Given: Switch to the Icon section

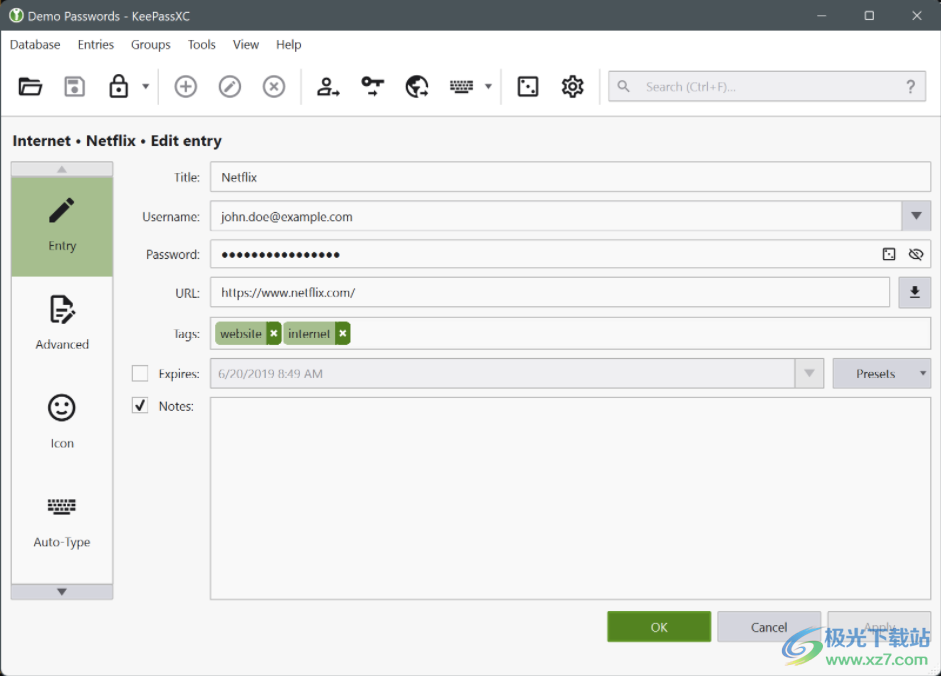Looking at the screenshot, I should pyautogui.click(x=62, y=423).
